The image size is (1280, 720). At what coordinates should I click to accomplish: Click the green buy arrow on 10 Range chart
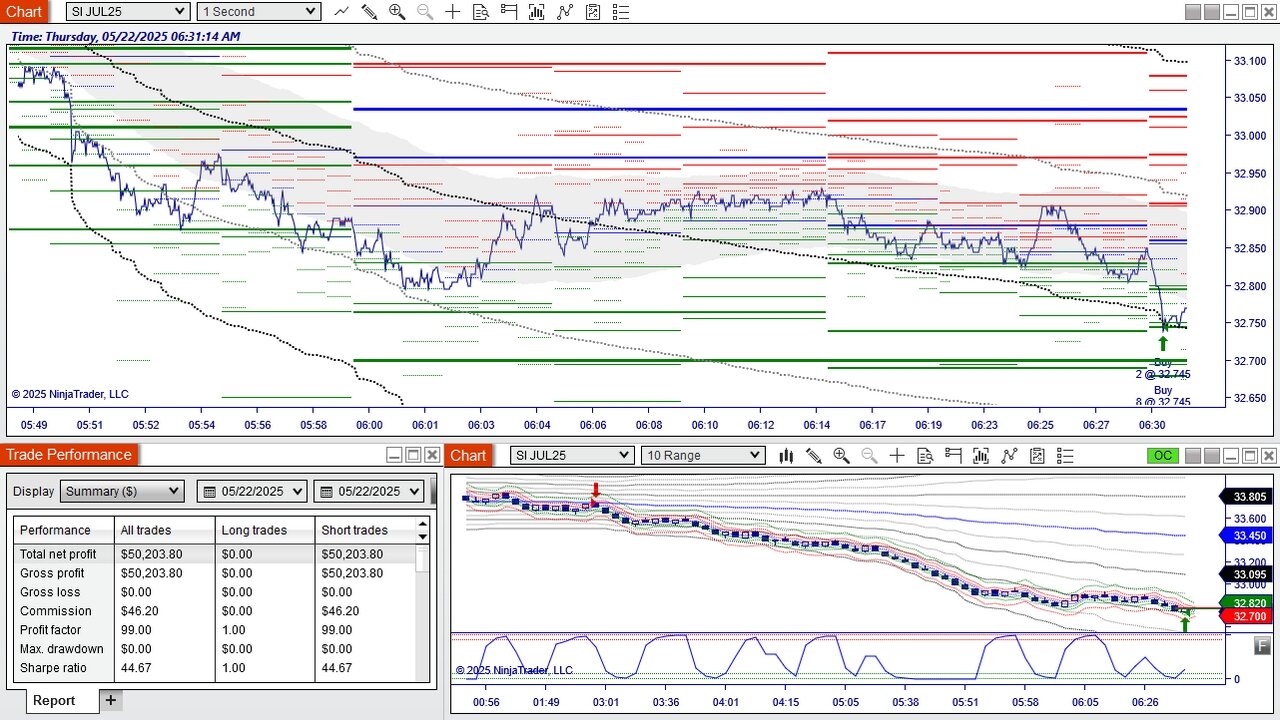tap(1186, 624)
